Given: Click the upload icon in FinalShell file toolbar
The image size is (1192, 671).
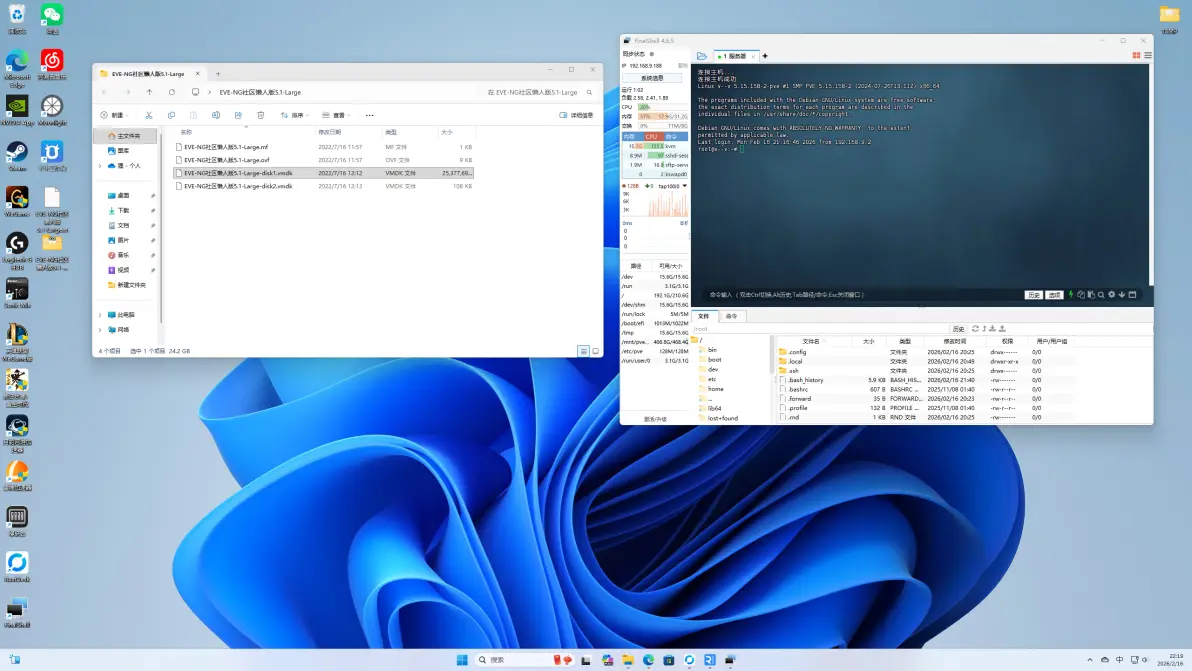Looking at the screenshot, I should click(x=1002, y=329).
